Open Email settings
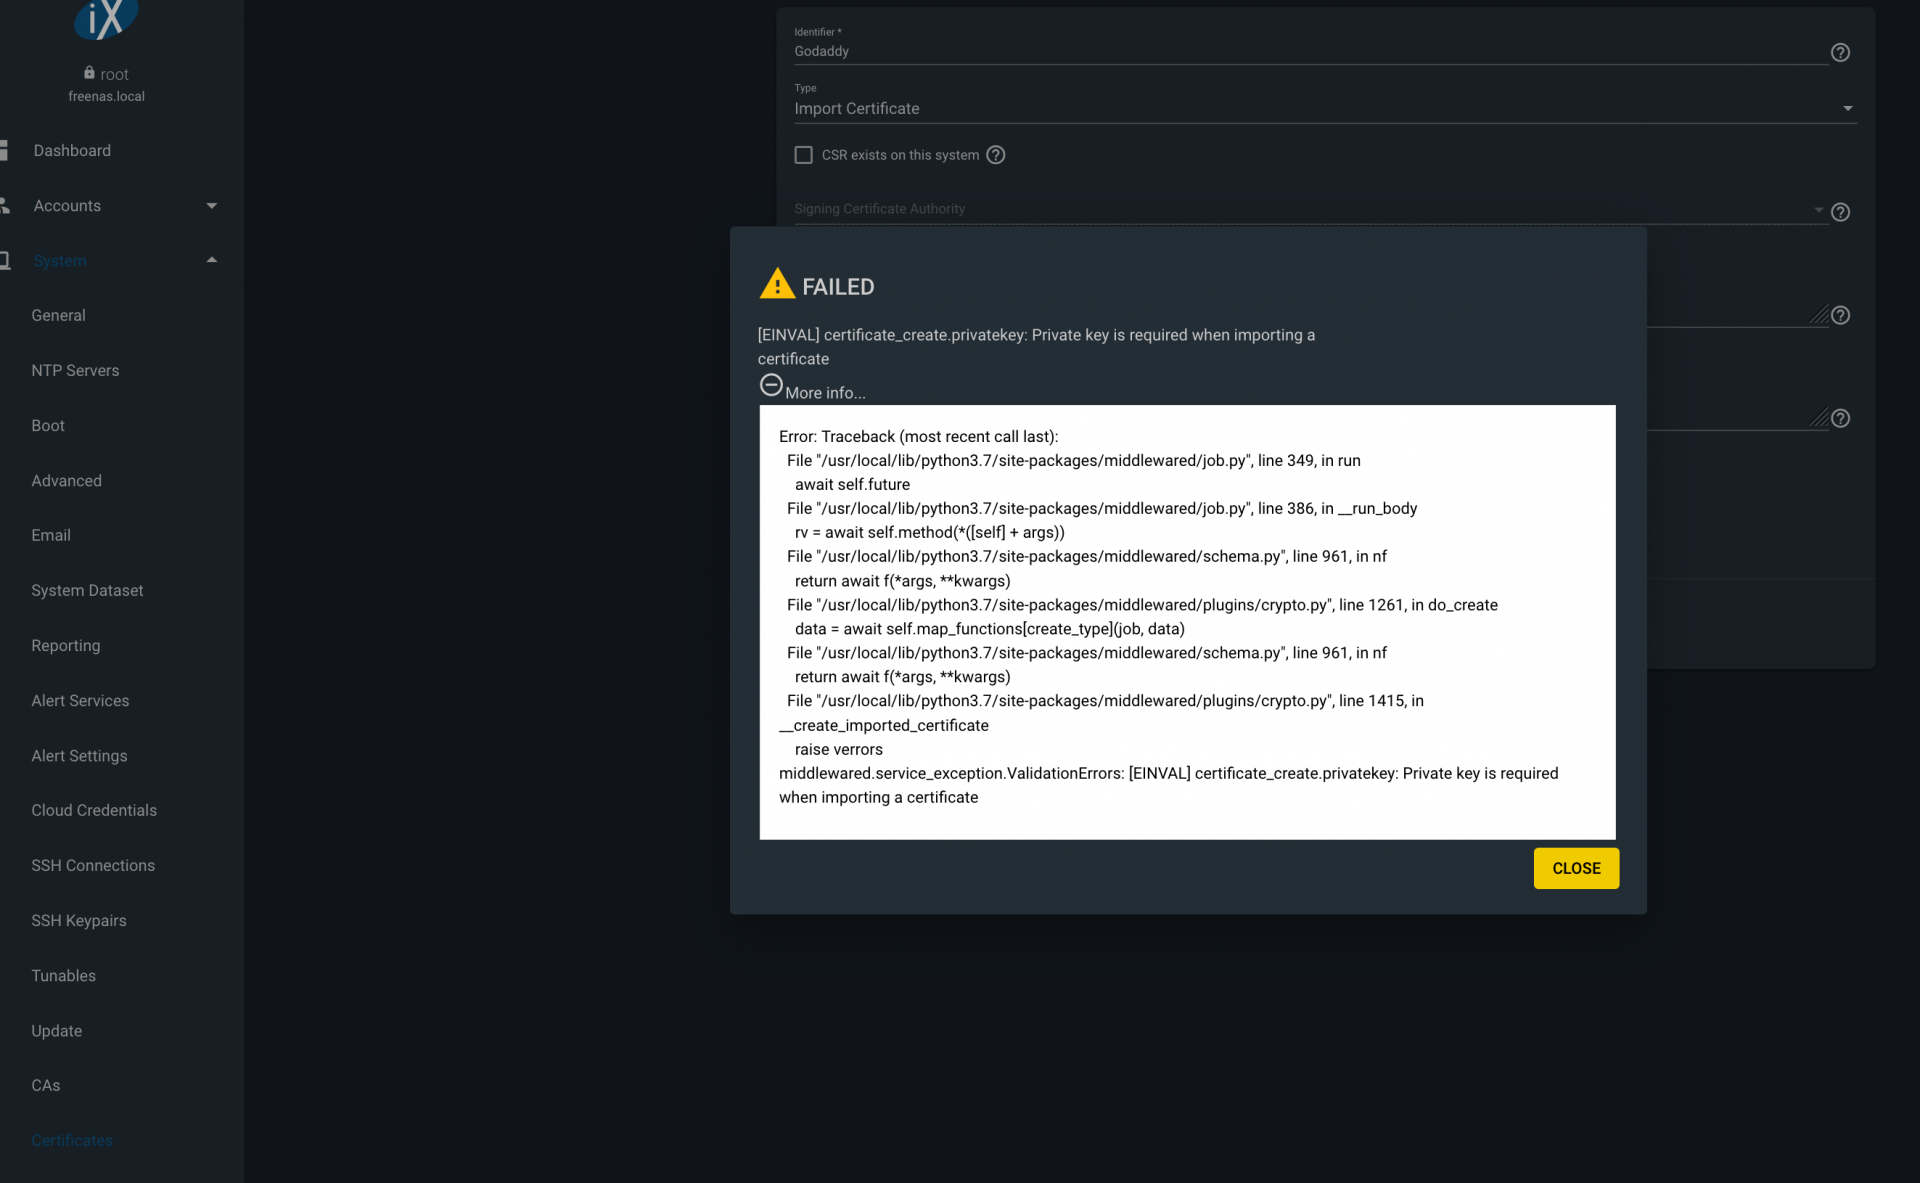1920x1183 pixels. [51, 535]
